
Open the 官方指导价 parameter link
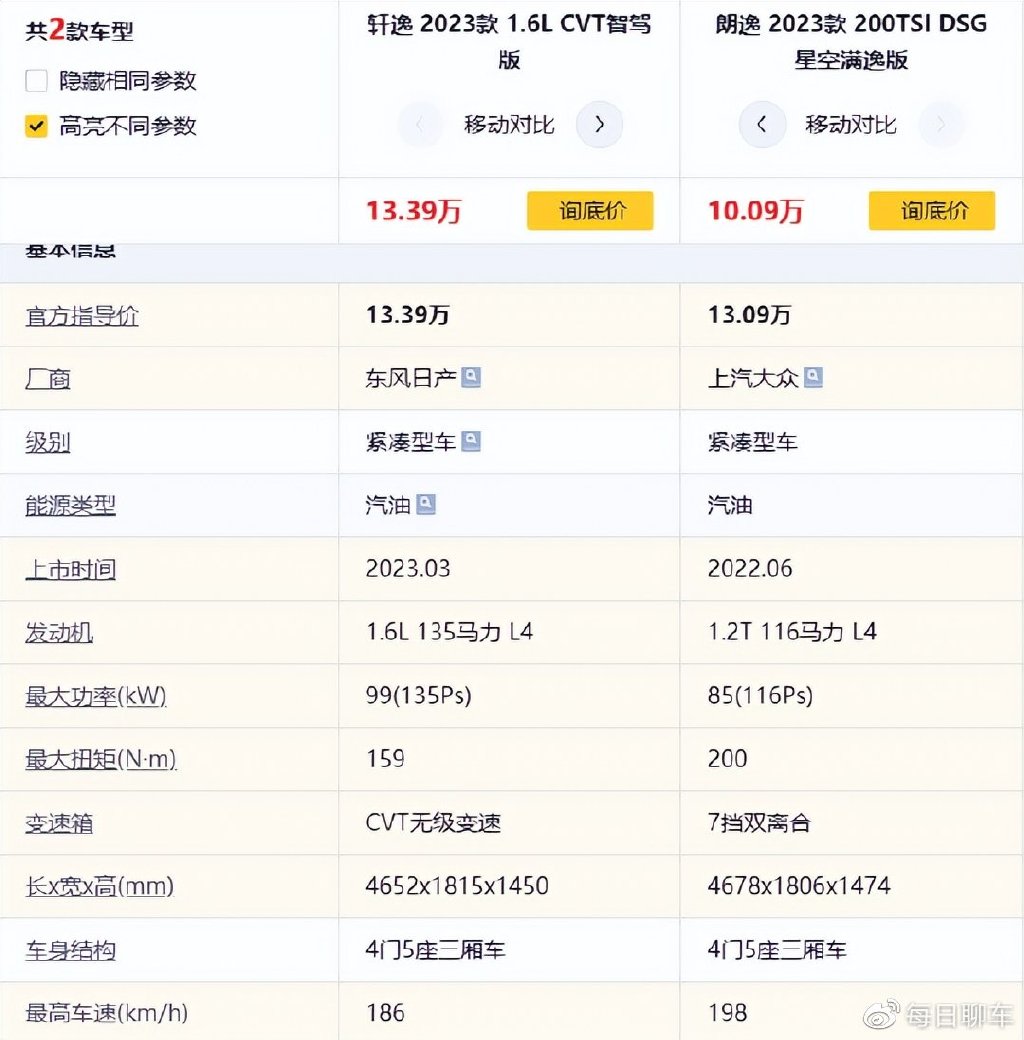[82, 316]
